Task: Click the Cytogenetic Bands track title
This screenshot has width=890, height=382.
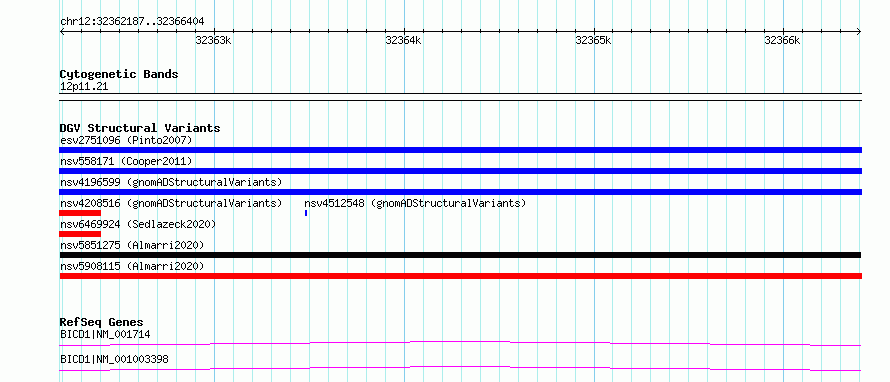Action: pyautogui.click(x=119, y=74)
